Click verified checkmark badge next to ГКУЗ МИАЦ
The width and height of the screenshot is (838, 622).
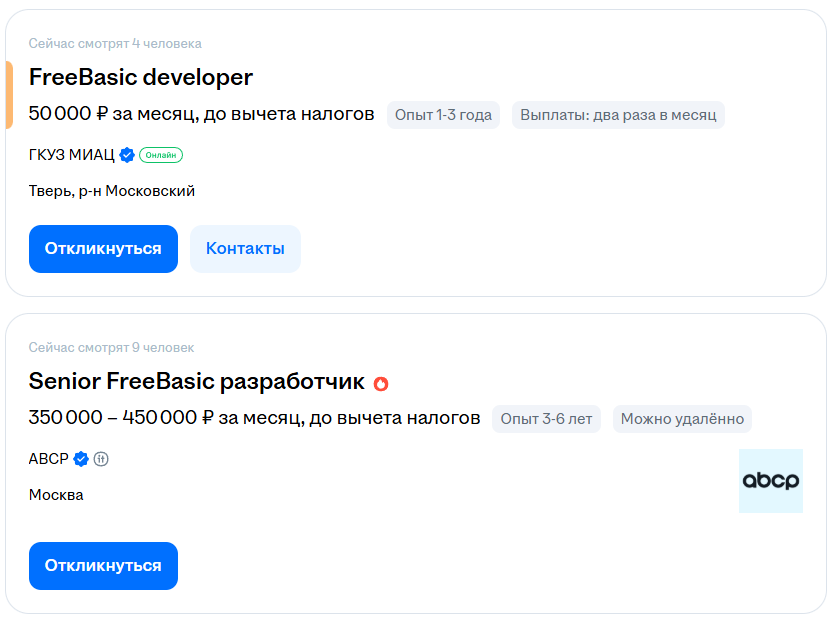(x=127, y=155)
